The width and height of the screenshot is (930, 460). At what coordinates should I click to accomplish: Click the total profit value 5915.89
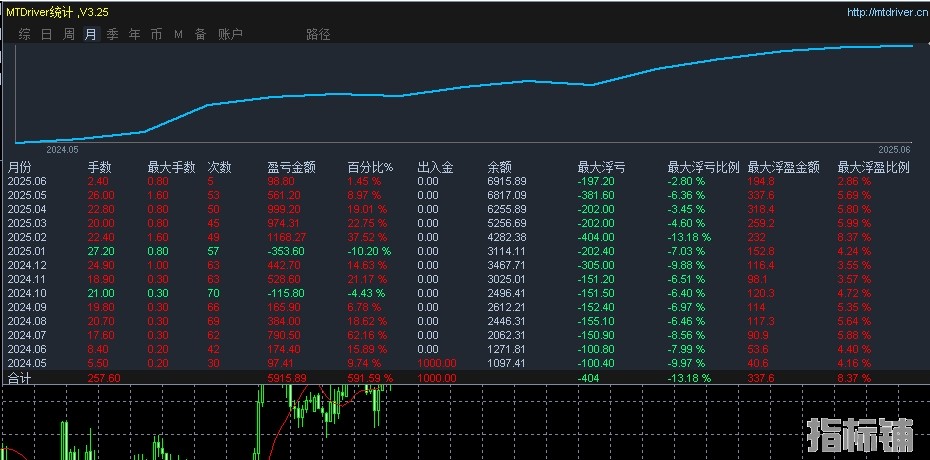click(x=288, y=378)
